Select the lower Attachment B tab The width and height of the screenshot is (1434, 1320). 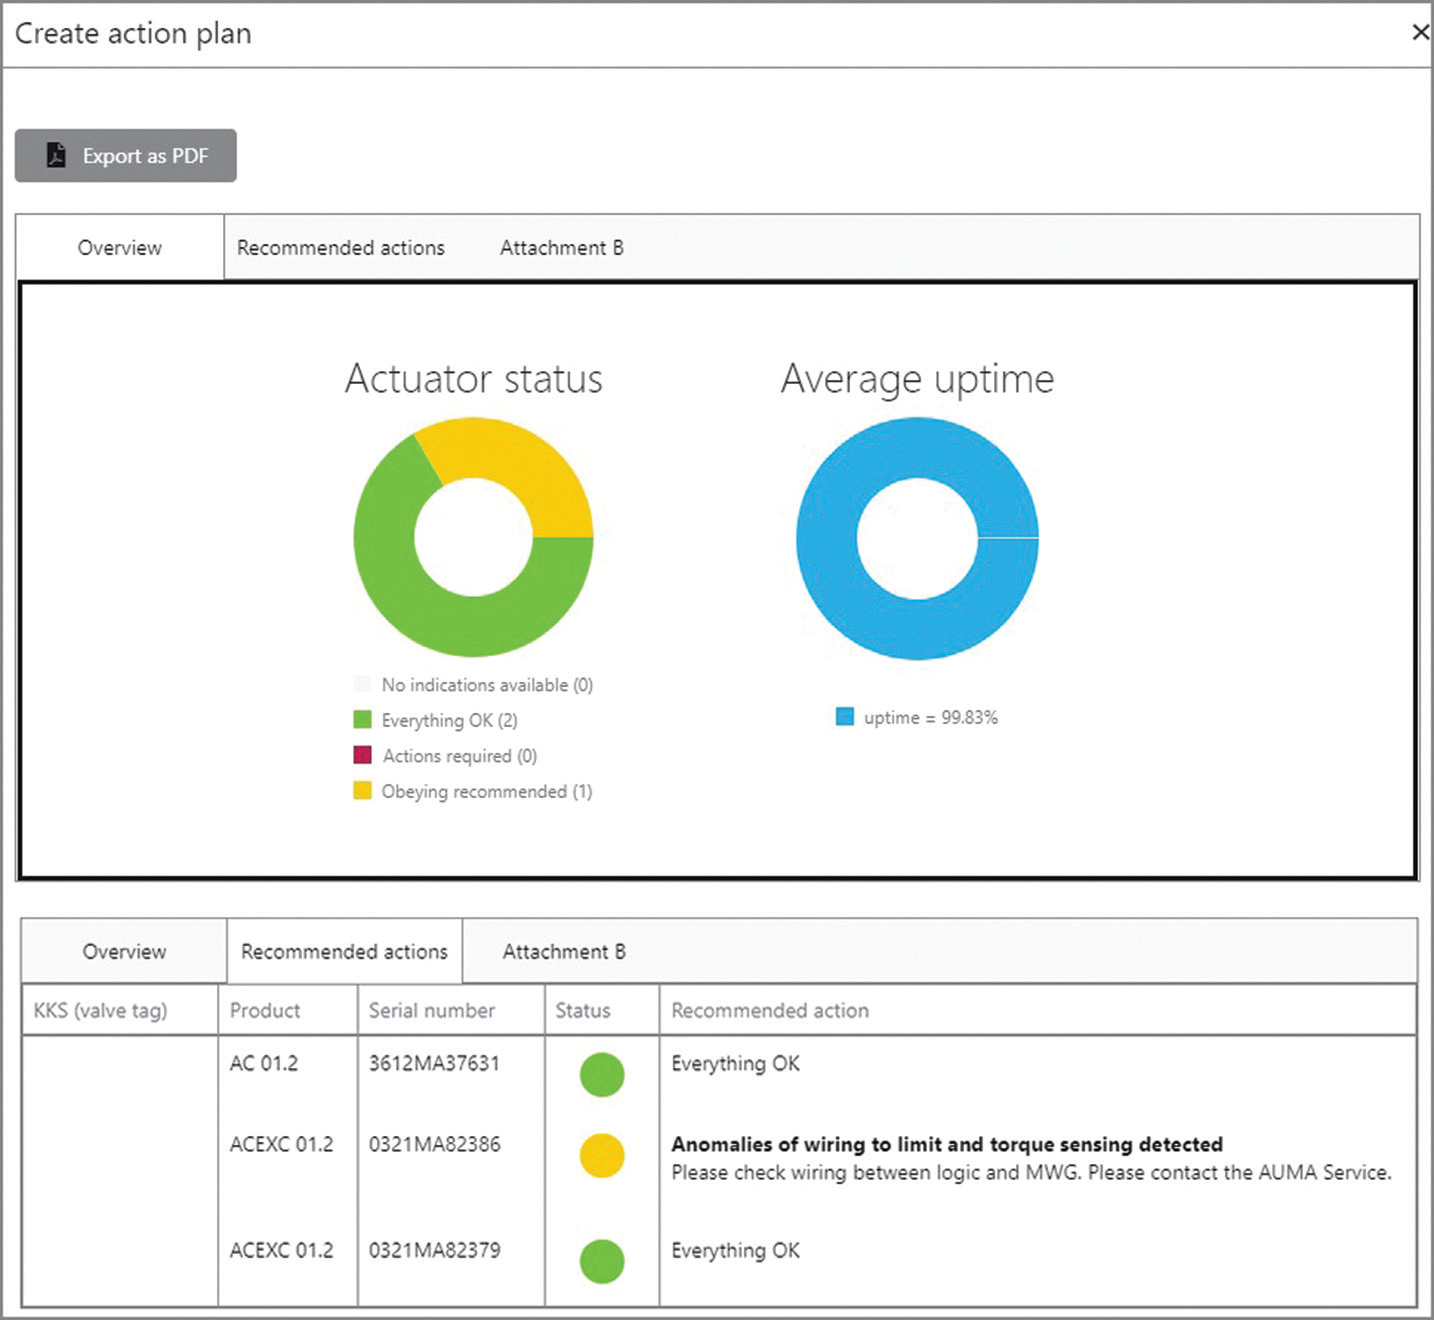(563, 952)
